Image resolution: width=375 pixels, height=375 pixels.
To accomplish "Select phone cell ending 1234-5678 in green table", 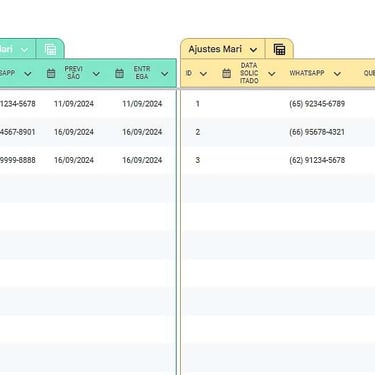I will [17, 104].
